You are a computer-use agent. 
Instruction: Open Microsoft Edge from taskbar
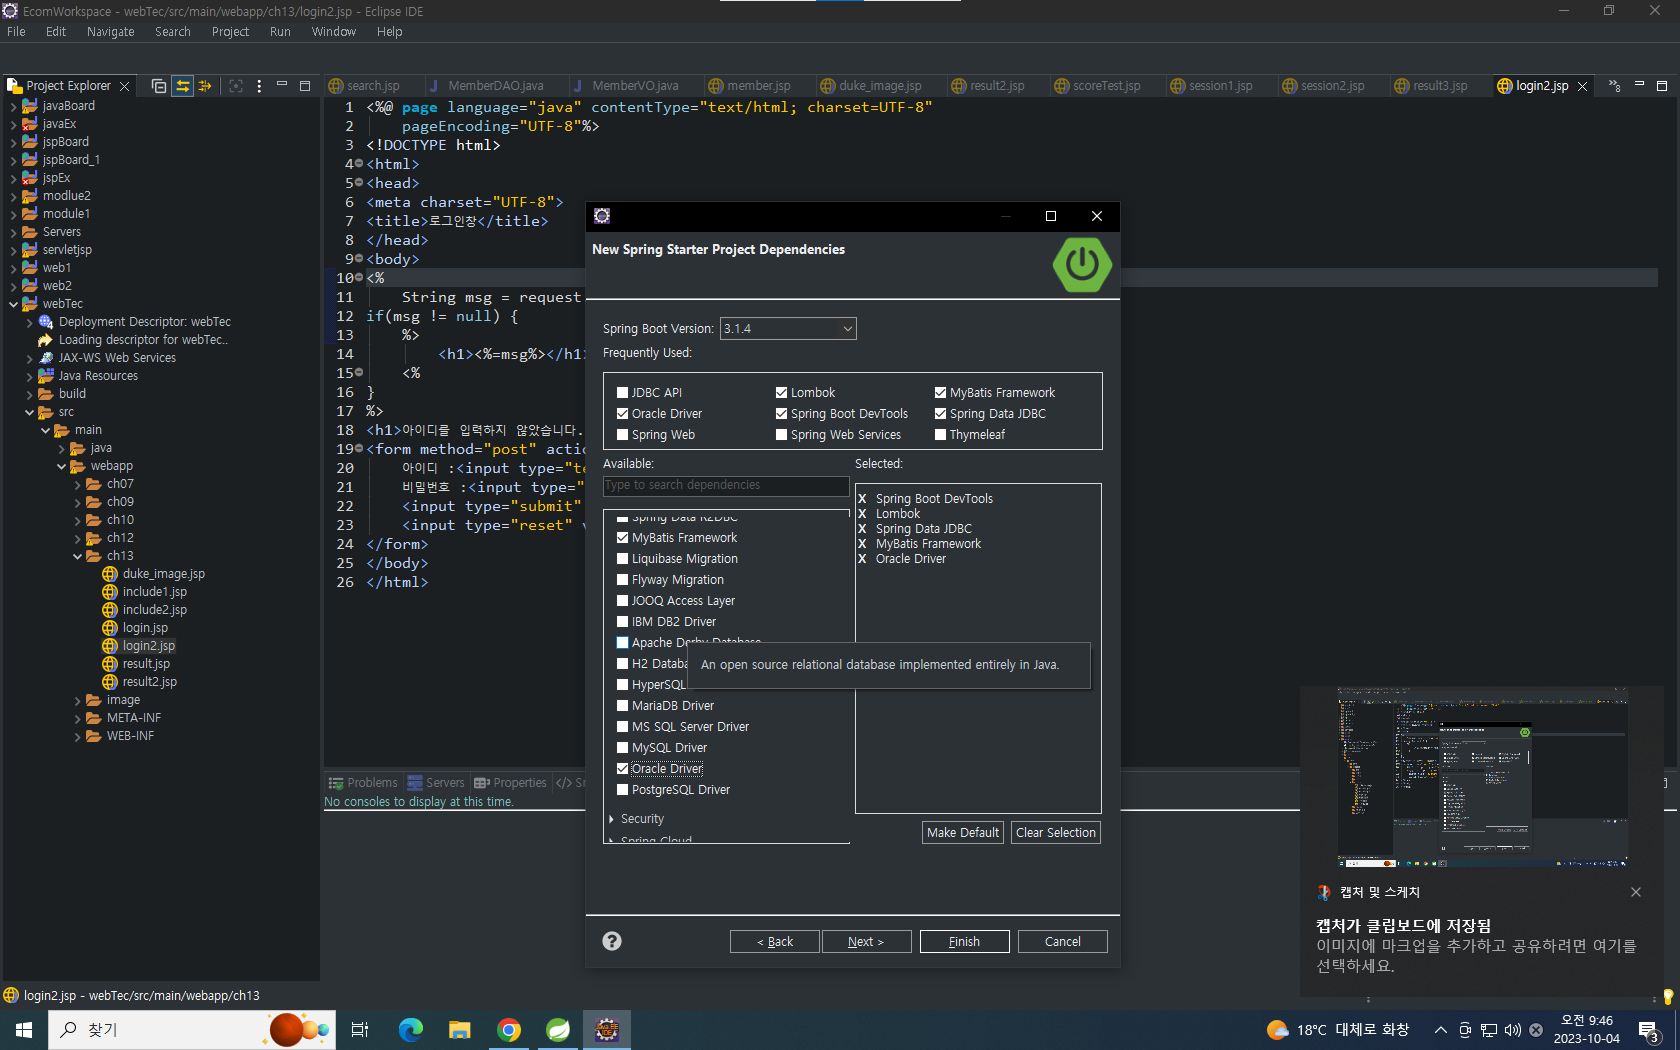pyautogui.click(x=410, y=1030)
